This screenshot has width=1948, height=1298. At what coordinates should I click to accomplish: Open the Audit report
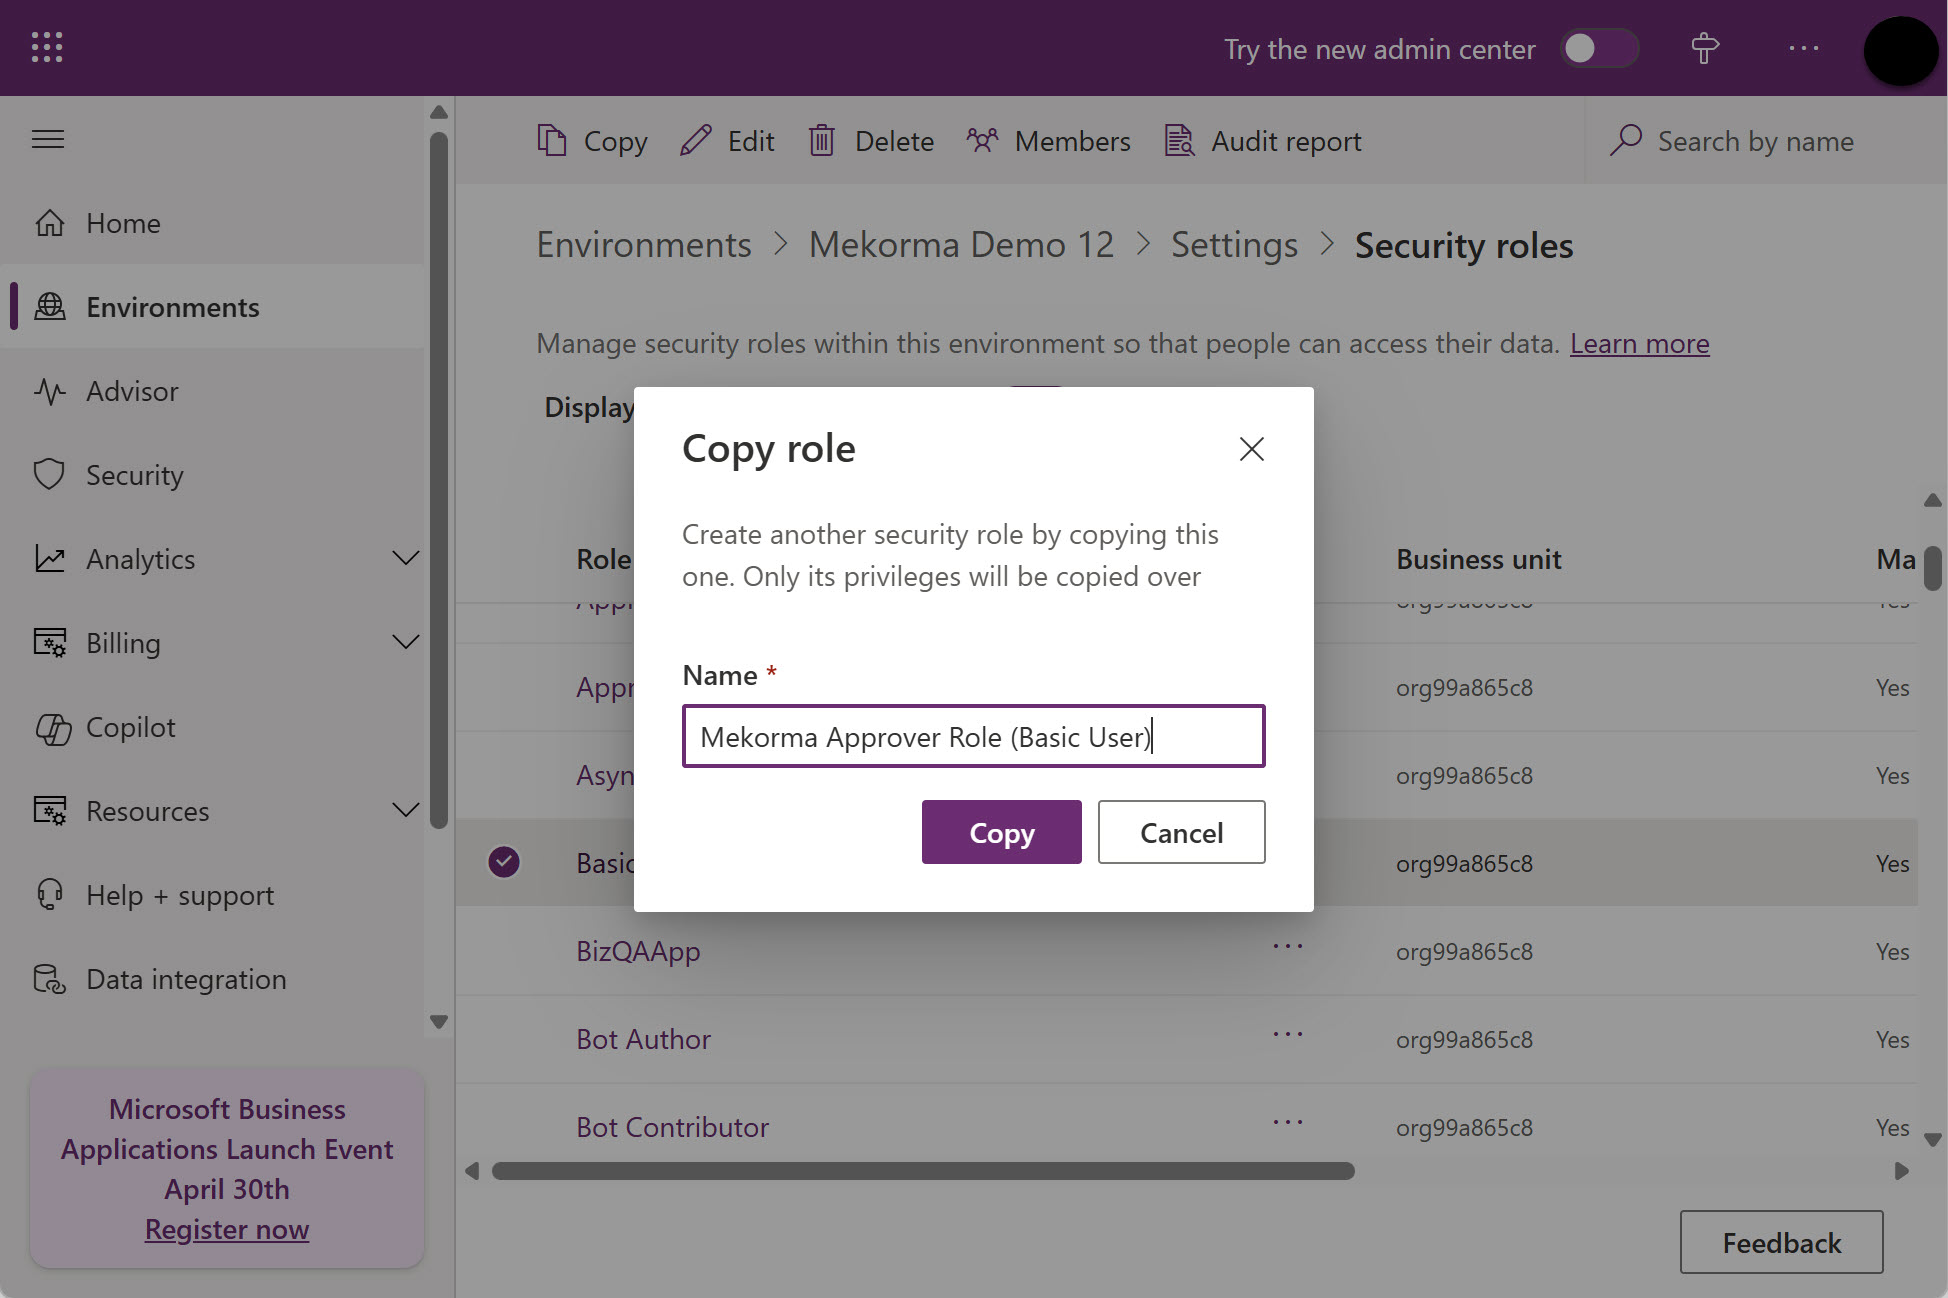pos(1262,141)
